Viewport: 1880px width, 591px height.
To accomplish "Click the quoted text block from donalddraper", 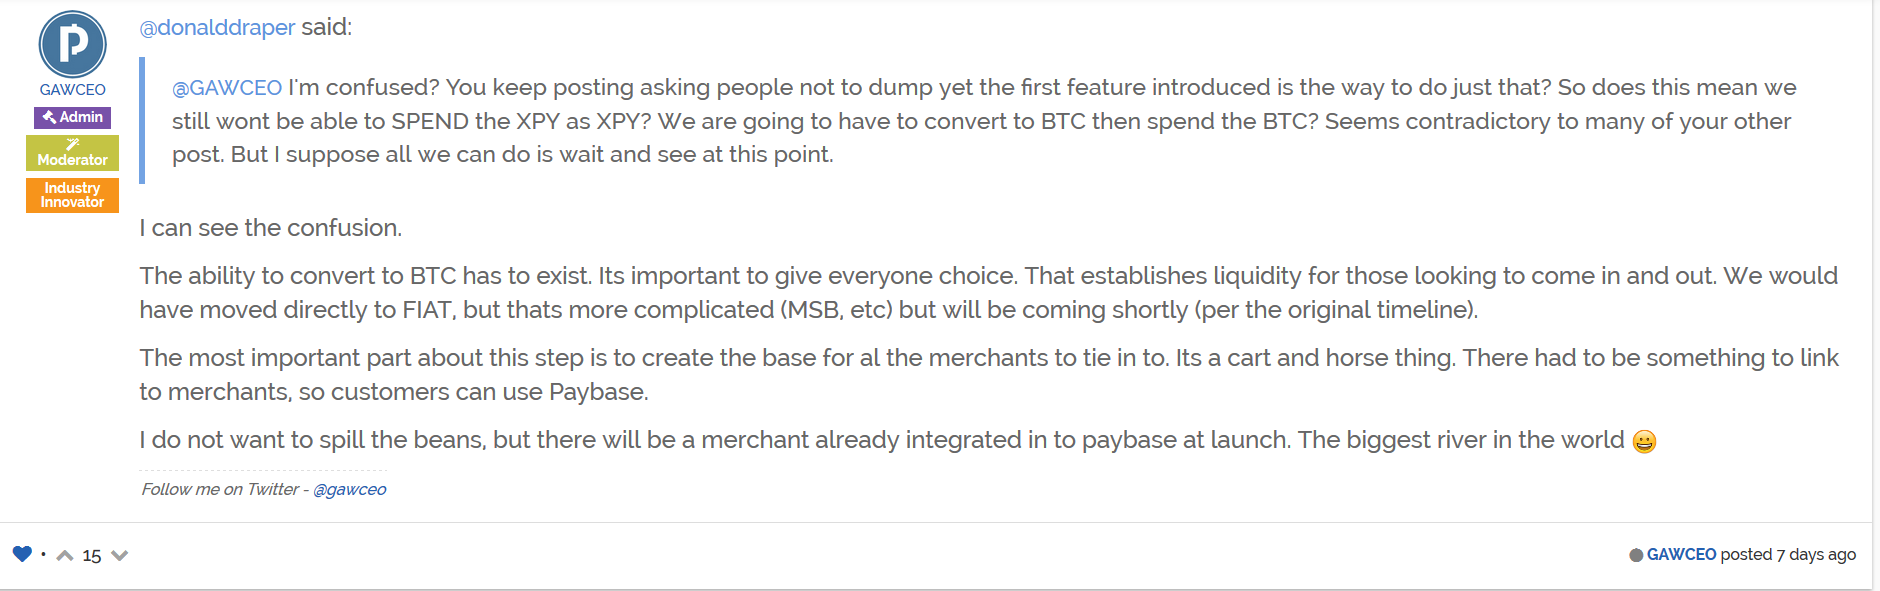I will click(985, 121).
